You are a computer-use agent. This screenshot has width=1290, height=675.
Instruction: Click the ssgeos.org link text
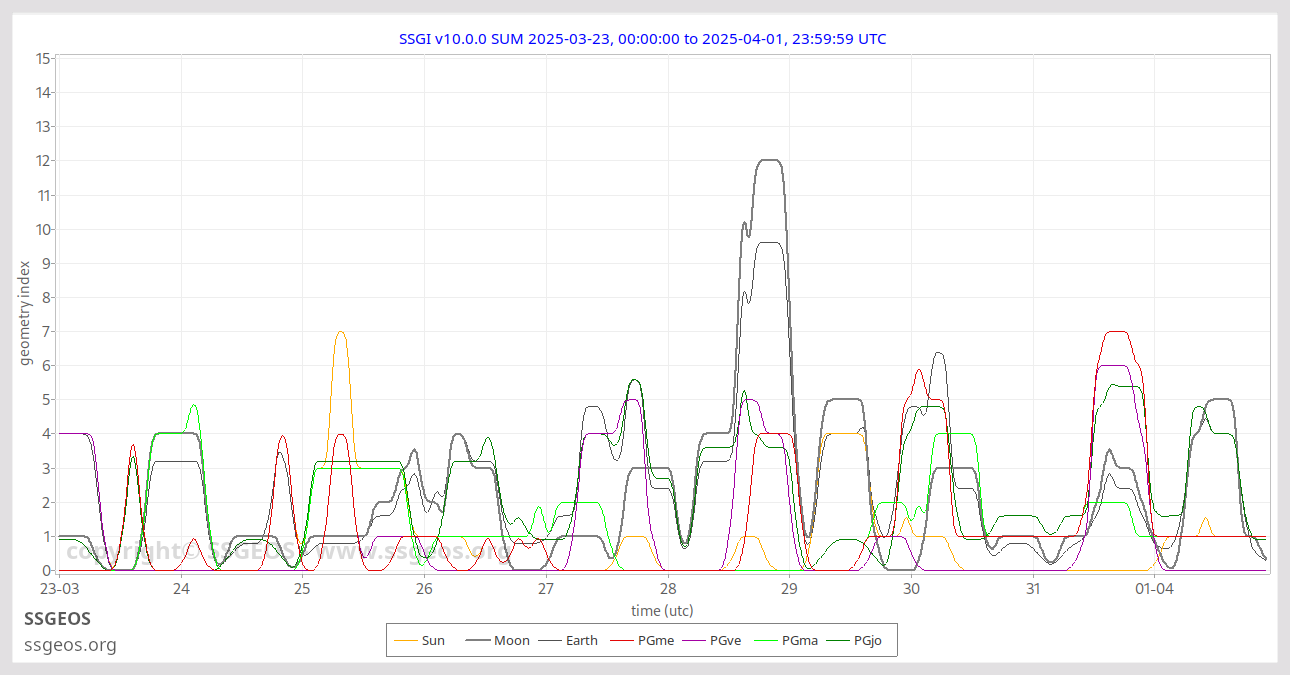(70, 645)
